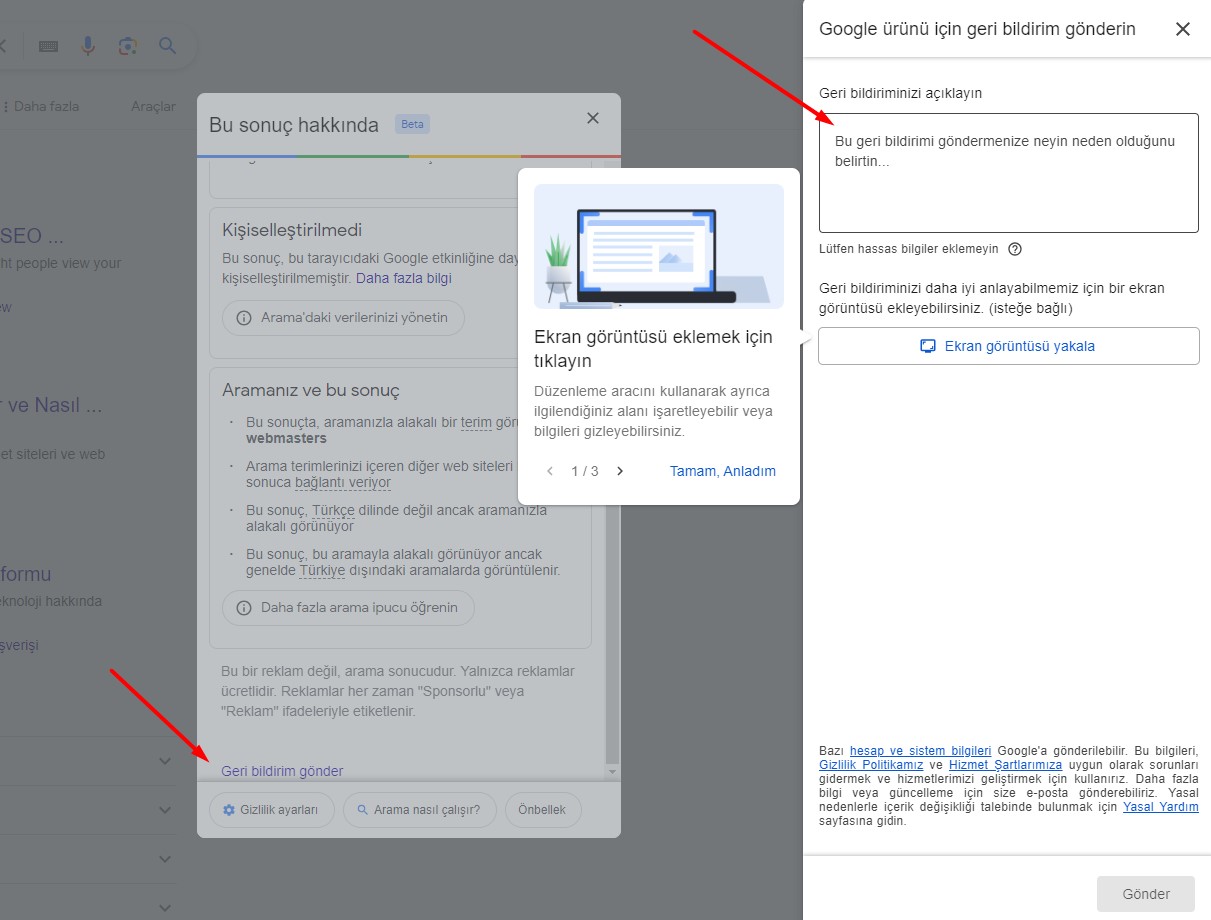Click Tamam, Anladım in the tooltip

click(723, 471)
